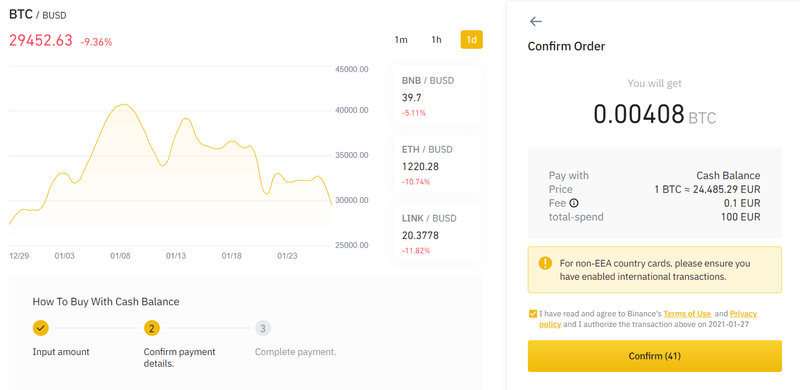Click the 01/08 peak on price chart

click(124, 105)
